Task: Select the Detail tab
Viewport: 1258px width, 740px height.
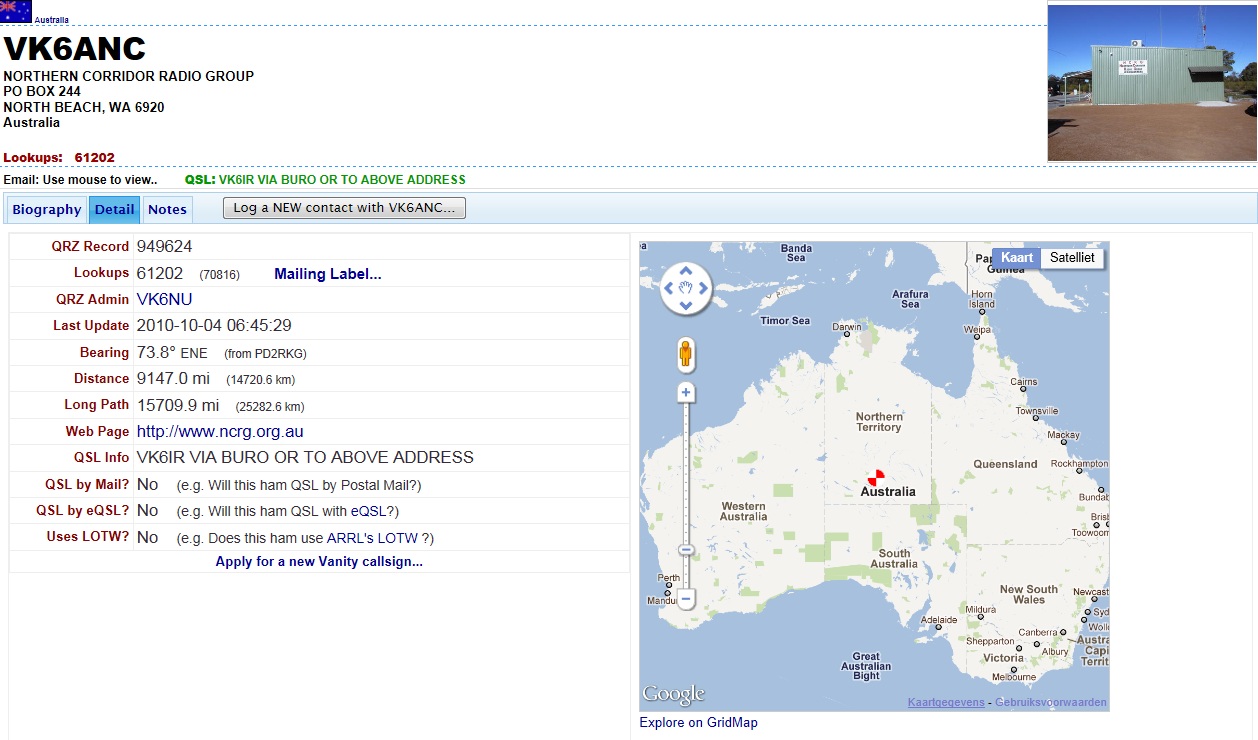Action: (x=114, y=210)
